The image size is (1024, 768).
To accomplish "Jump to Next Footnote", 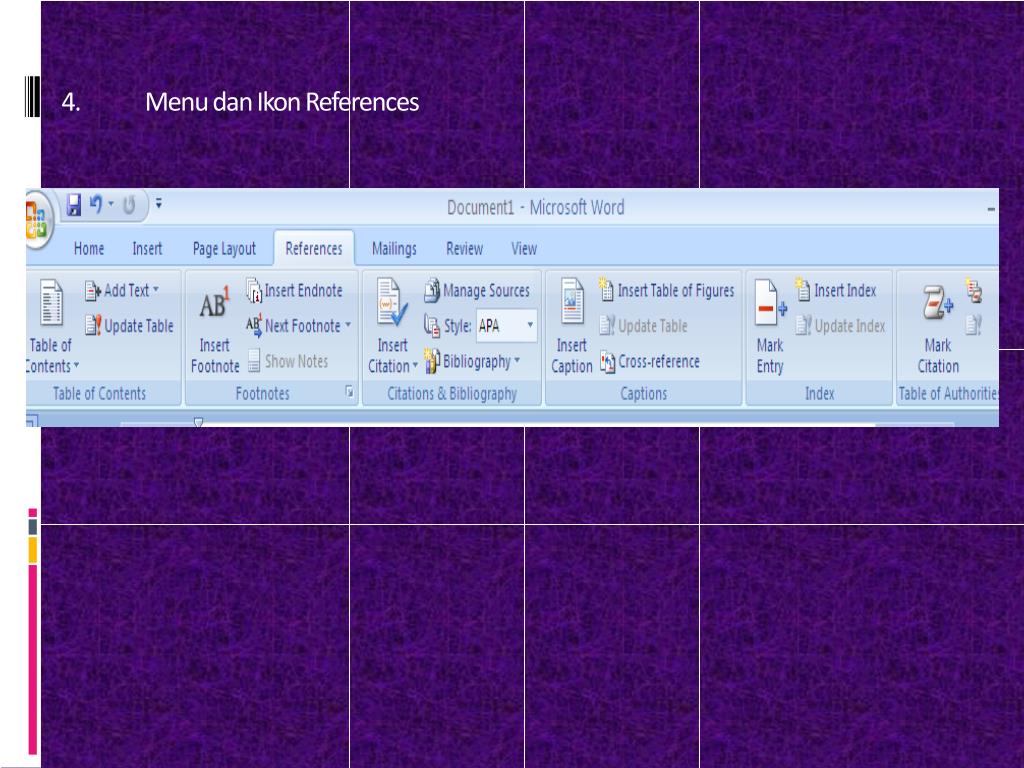I will [x=294, y=325].
